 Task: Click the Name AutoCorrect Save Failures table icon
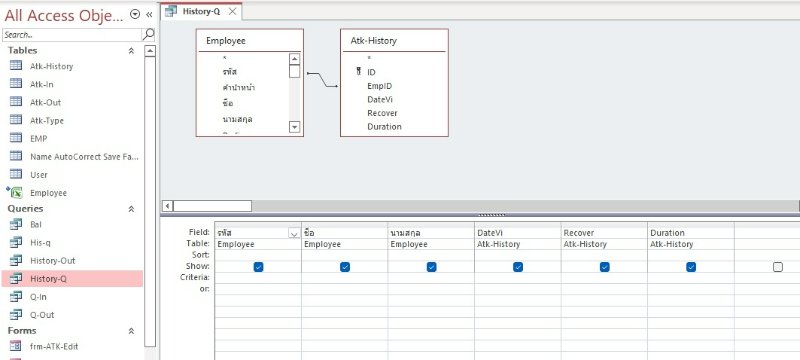16,156
